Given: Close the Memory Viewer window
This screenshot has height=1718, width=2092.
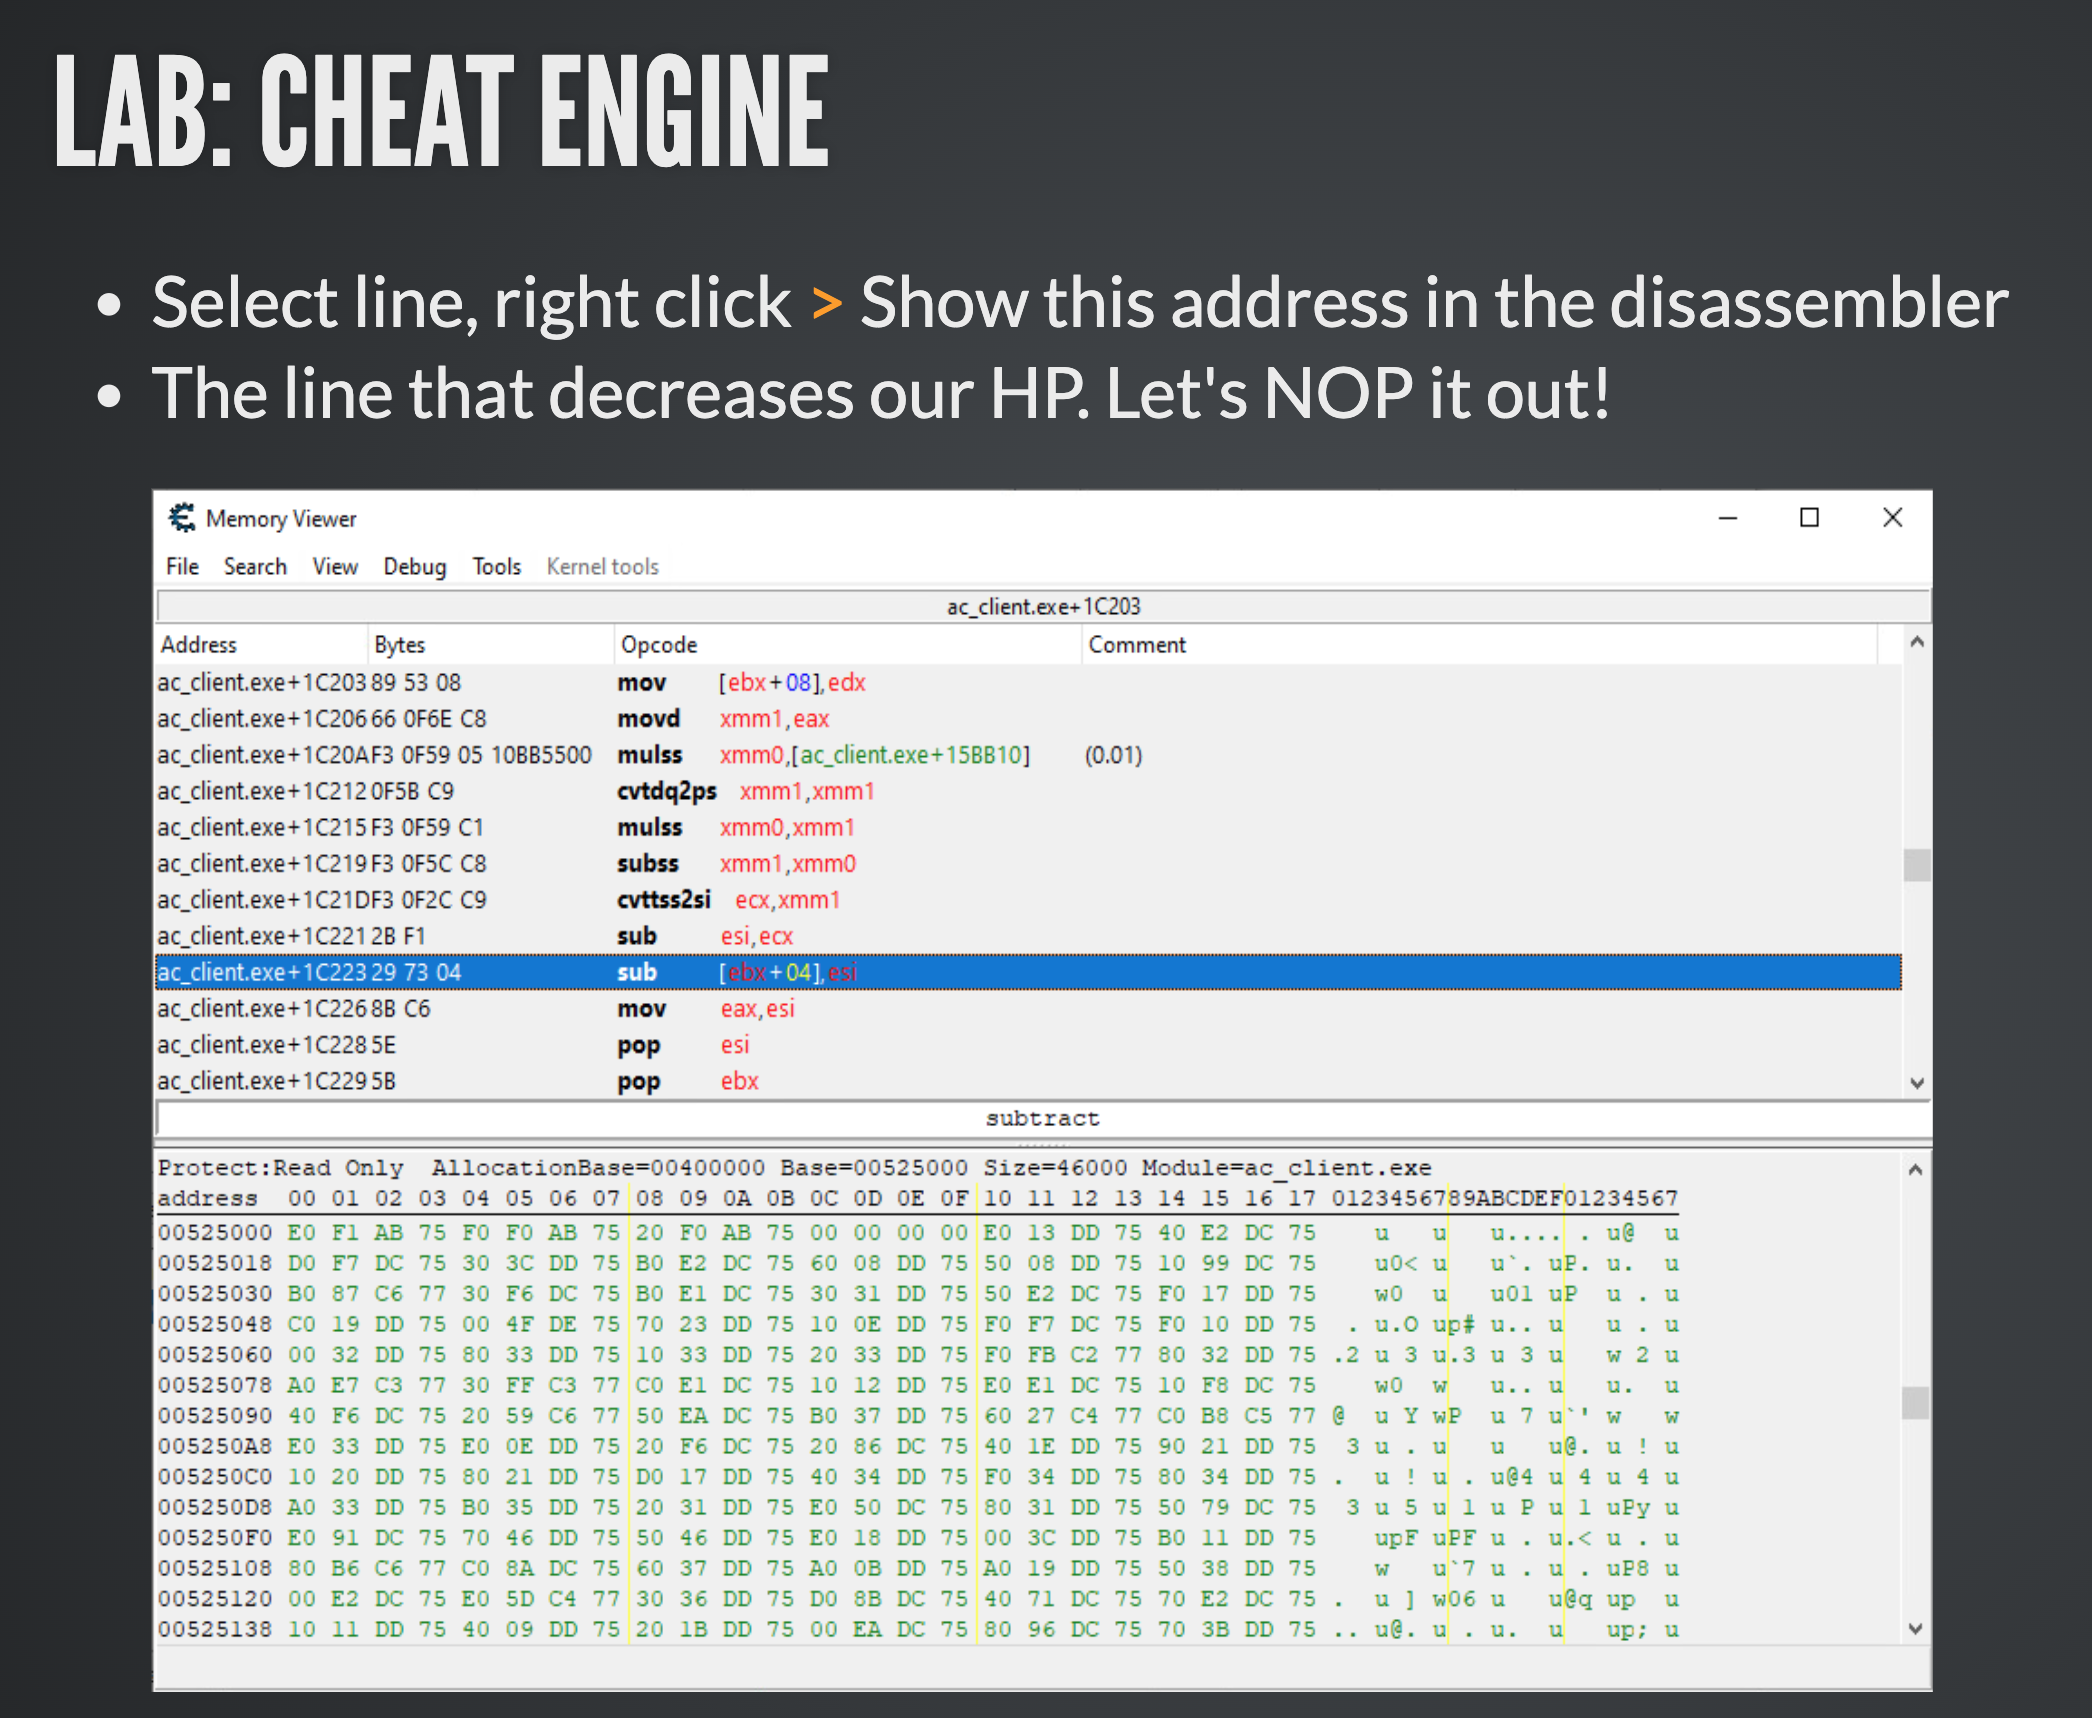Looking at the screenshot, I should [1891, 518].
